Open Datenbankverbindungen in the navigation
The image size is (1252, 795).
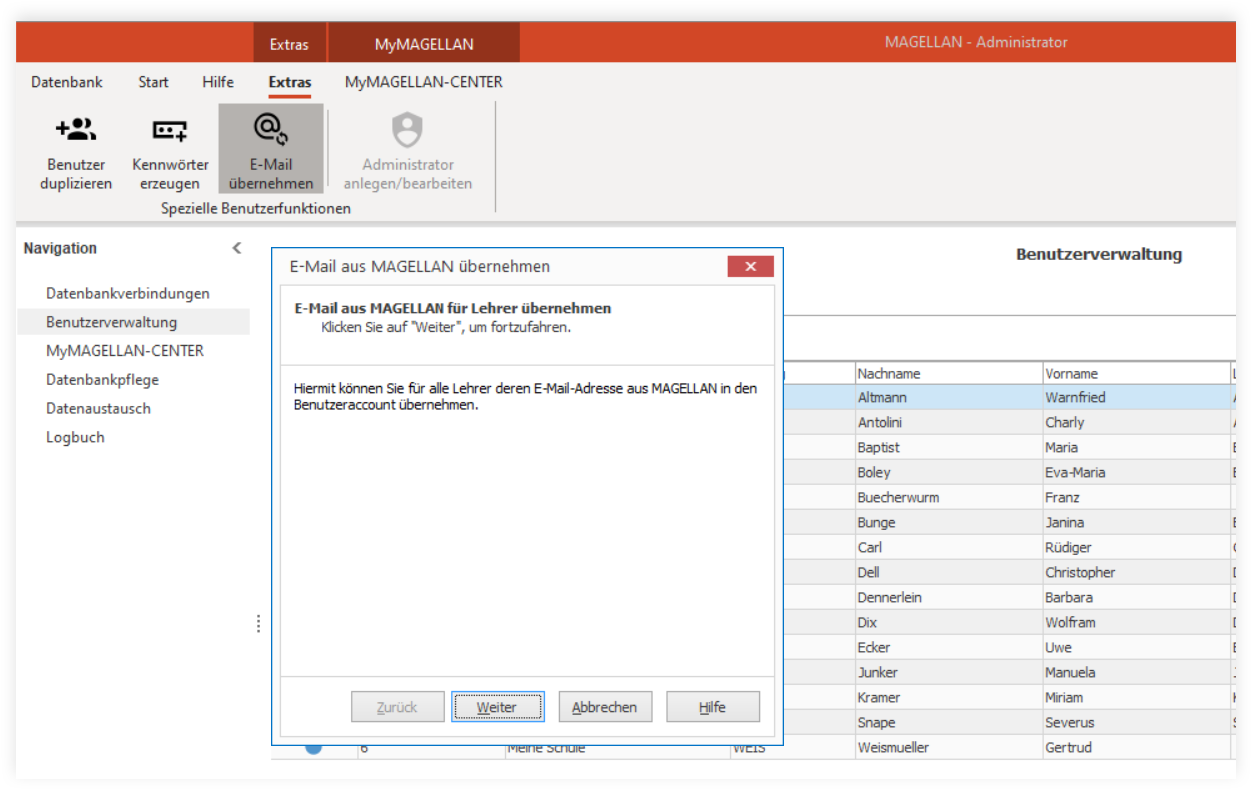(x=128, y=293)
